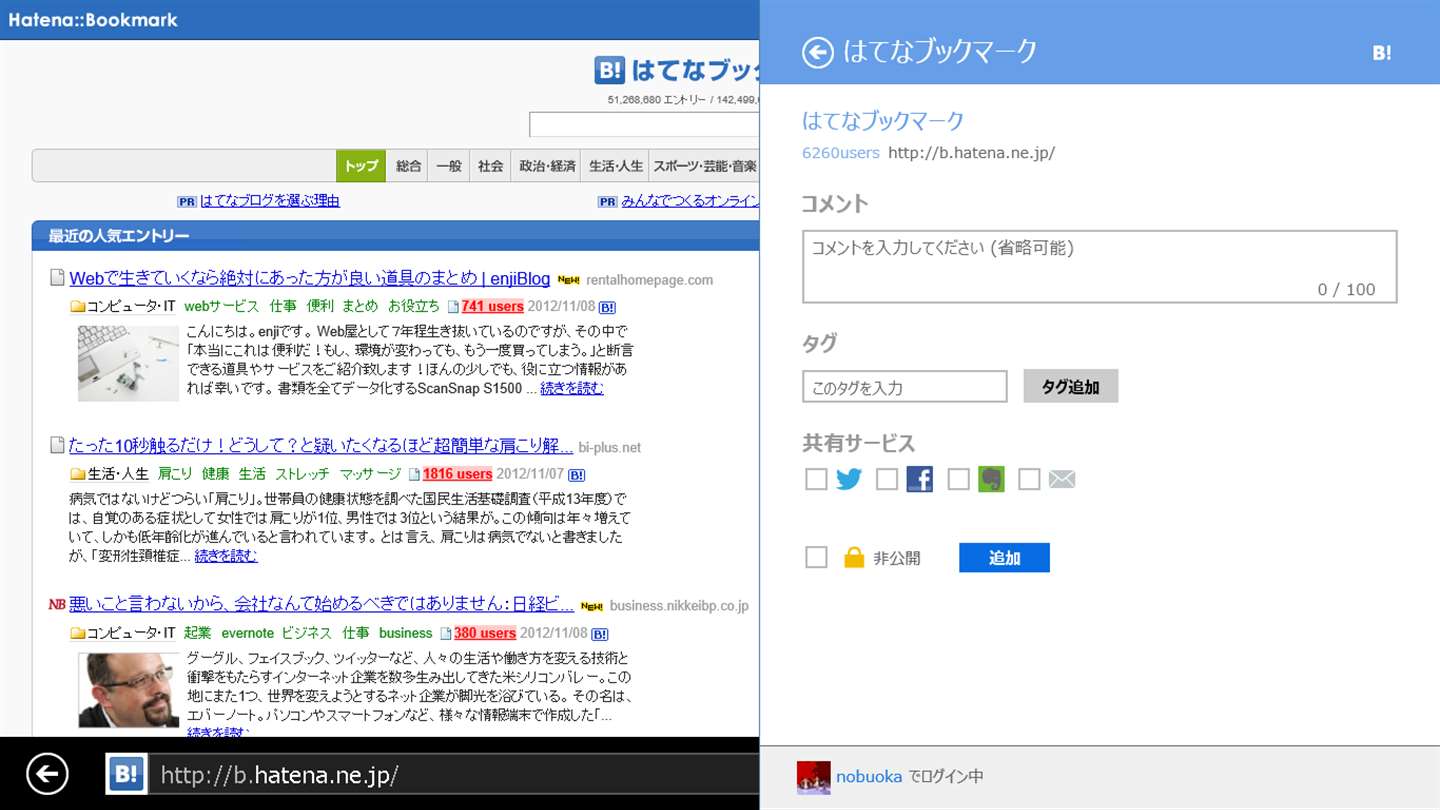Click the page search box
The height and width of the screenshot is (810, 1440).
644,125
